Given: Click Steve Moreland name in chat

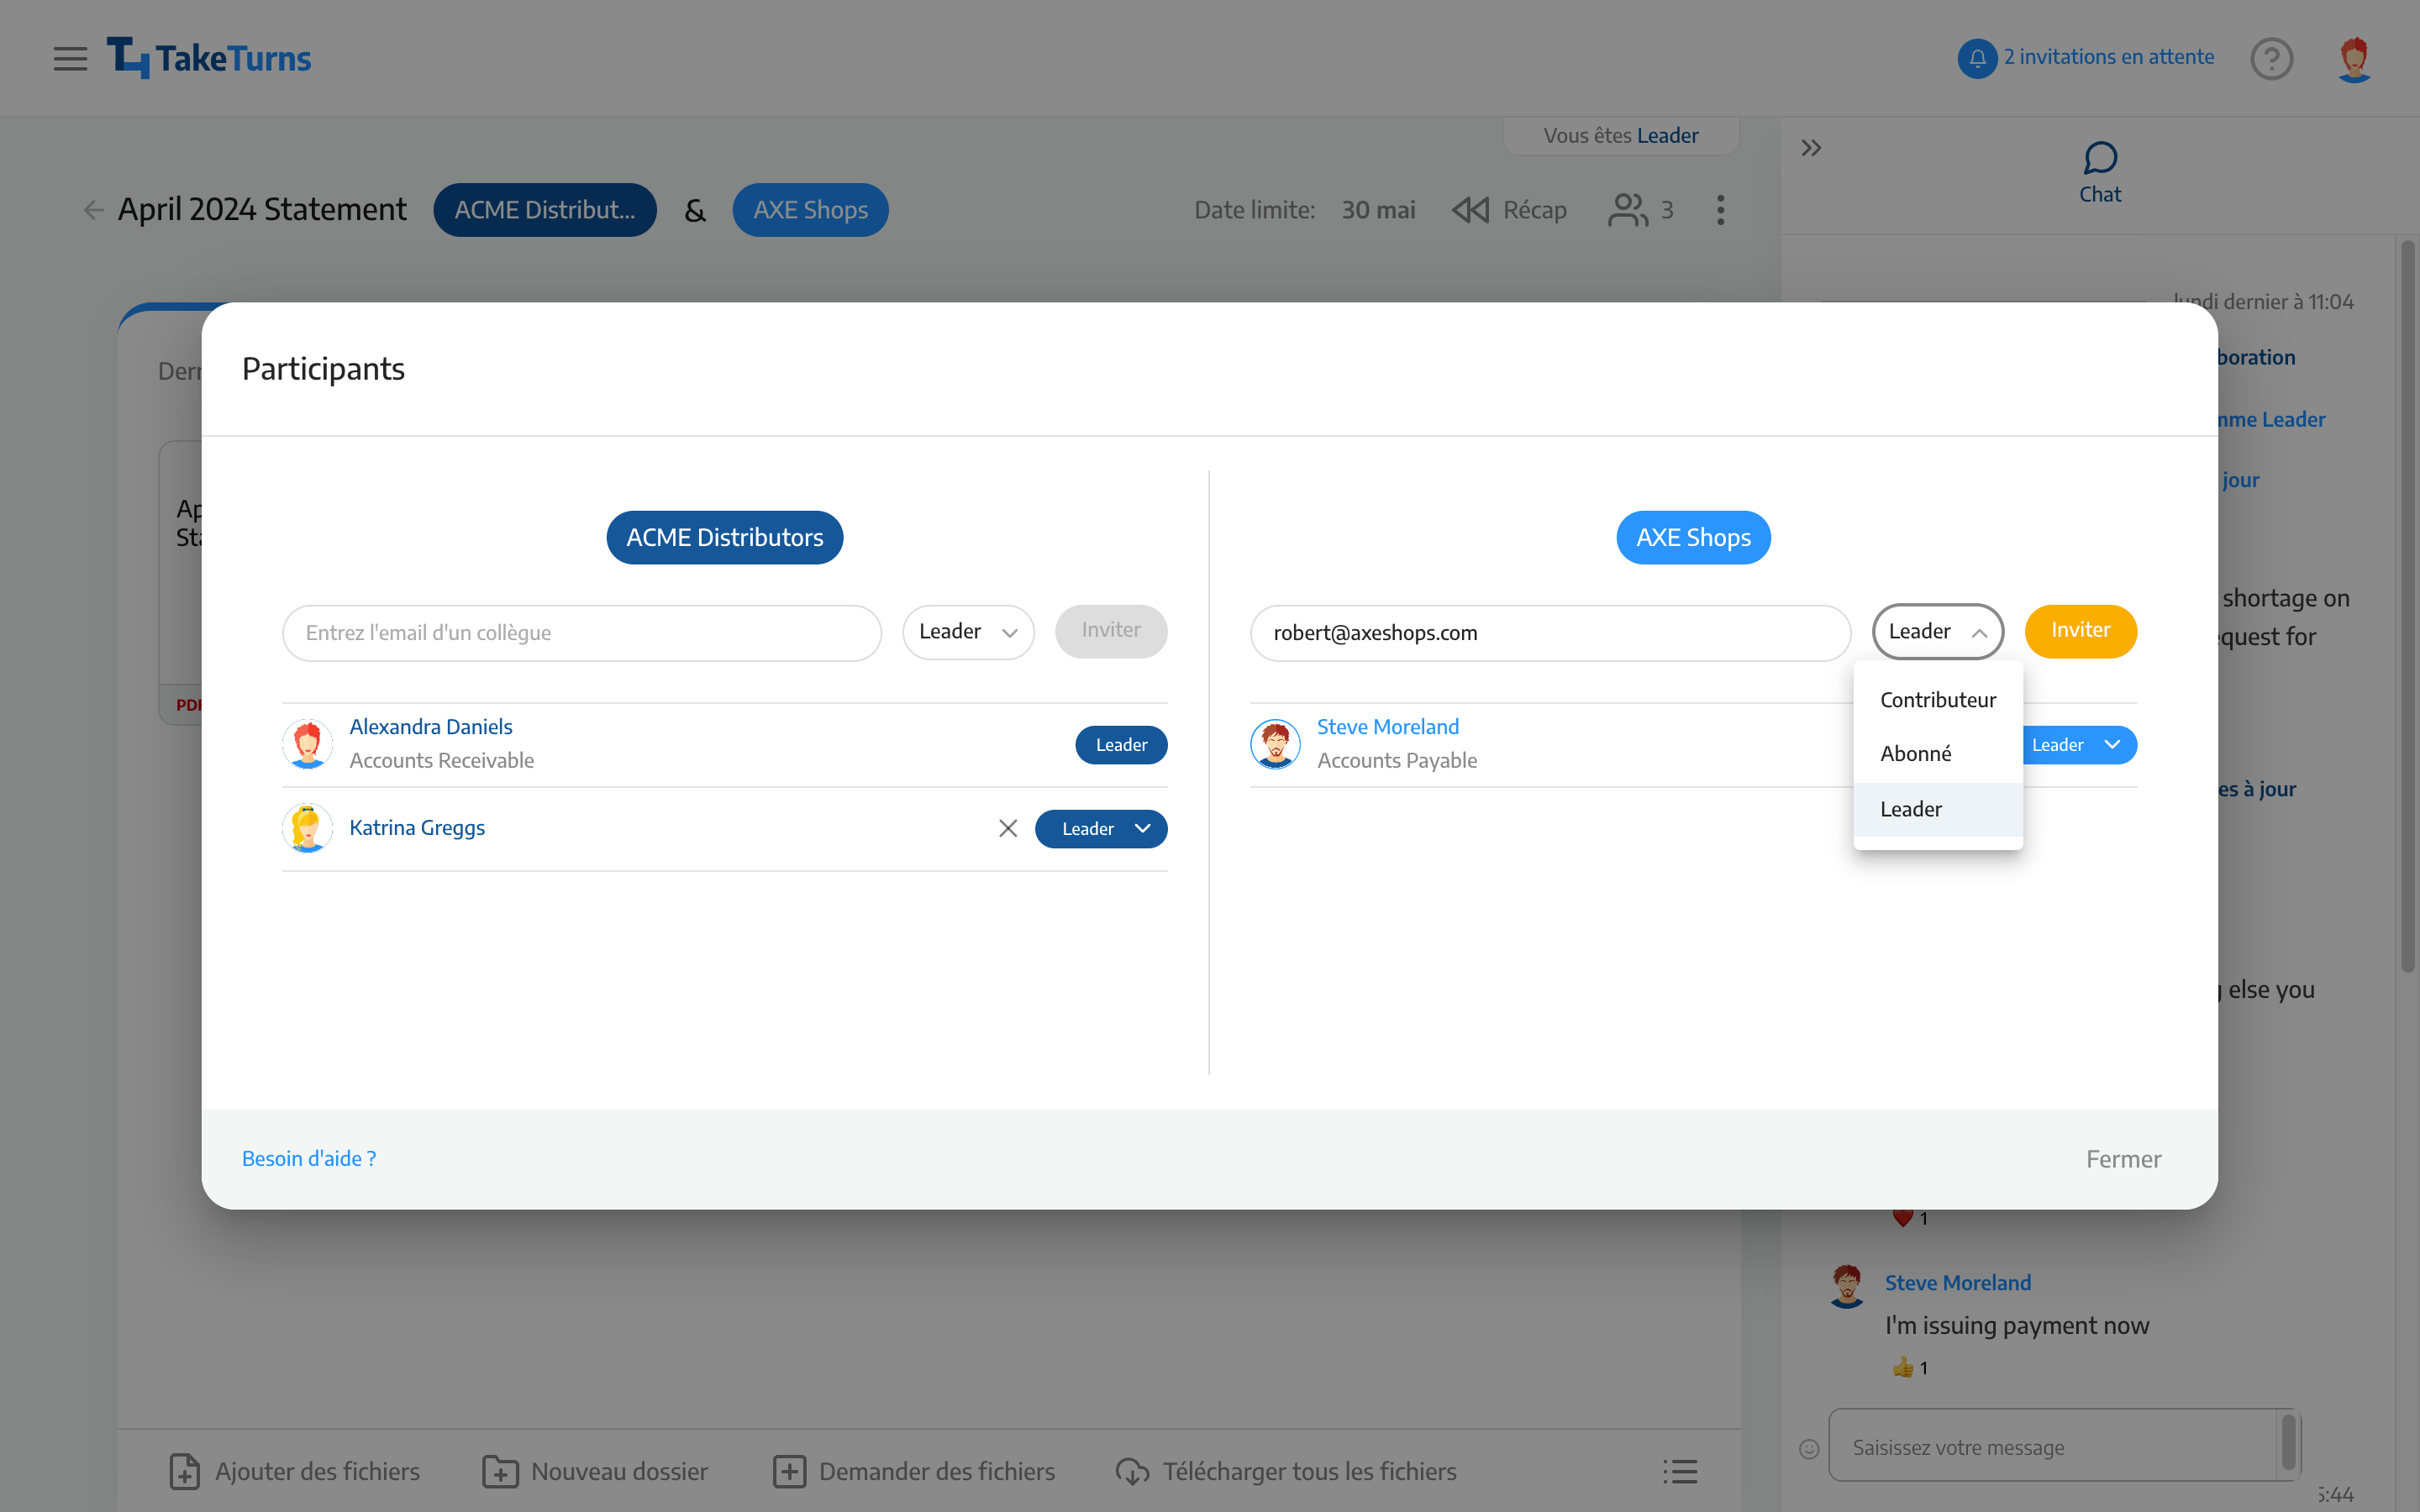Looking at the screenshot, I should pyautogui.click(x=1957, y=1283).
